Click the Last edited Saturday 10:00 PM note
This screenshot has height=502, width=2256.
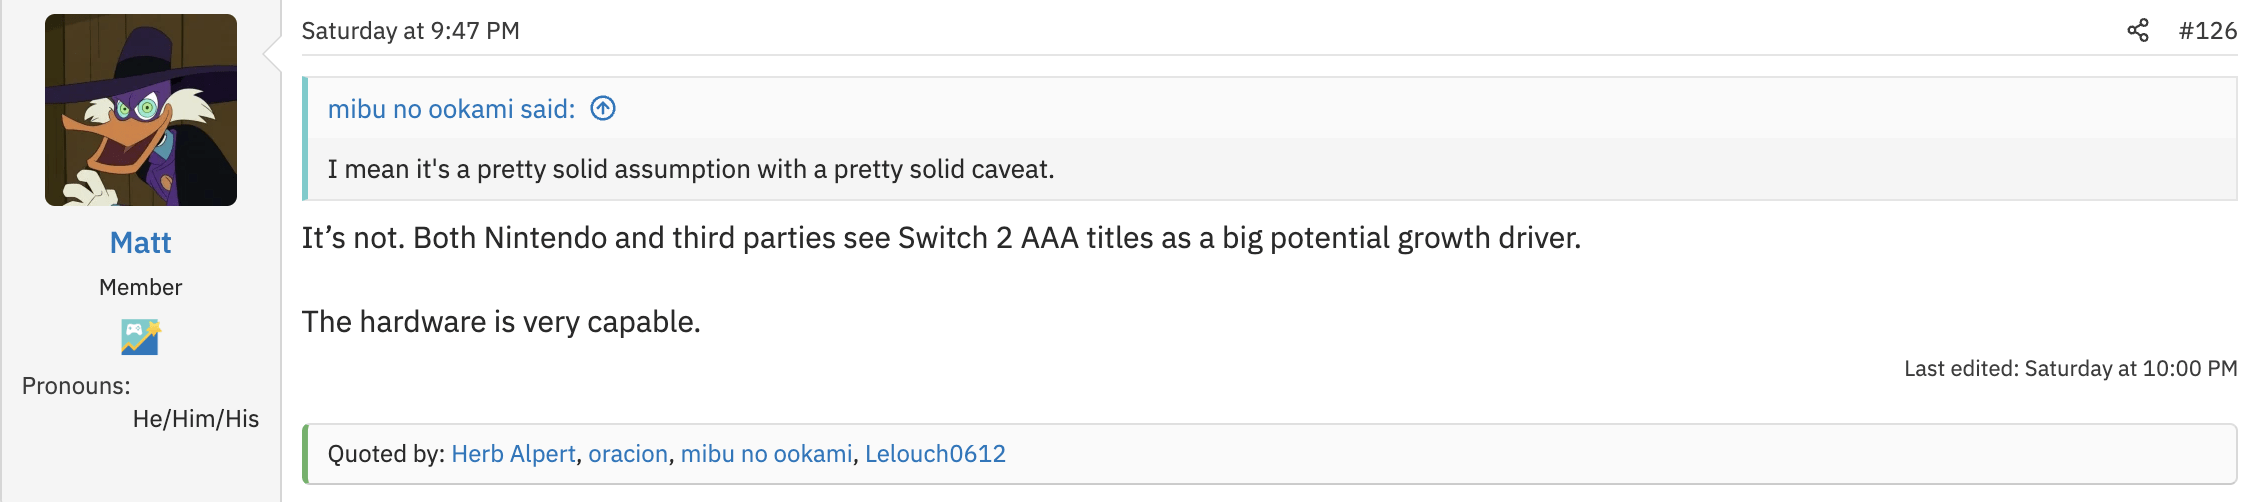(x=2070, y=369)
